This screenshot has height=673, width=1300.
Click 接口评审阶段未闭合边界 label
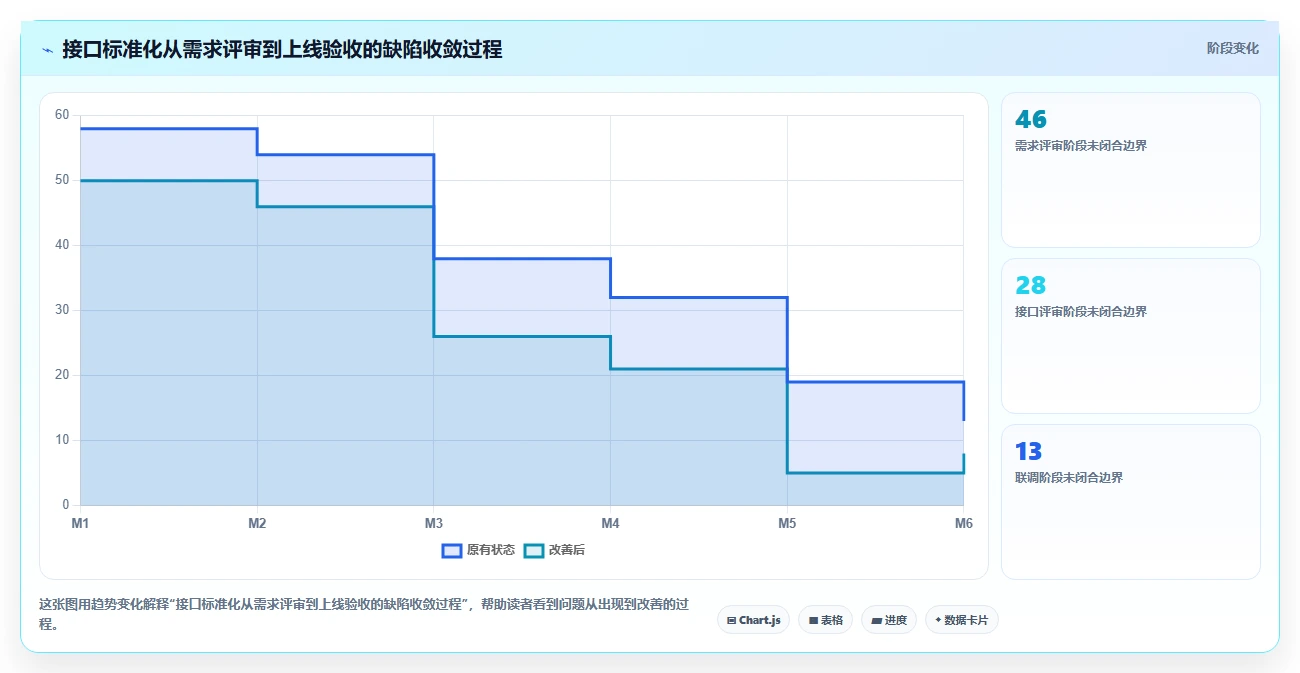tap(1080, 312)
